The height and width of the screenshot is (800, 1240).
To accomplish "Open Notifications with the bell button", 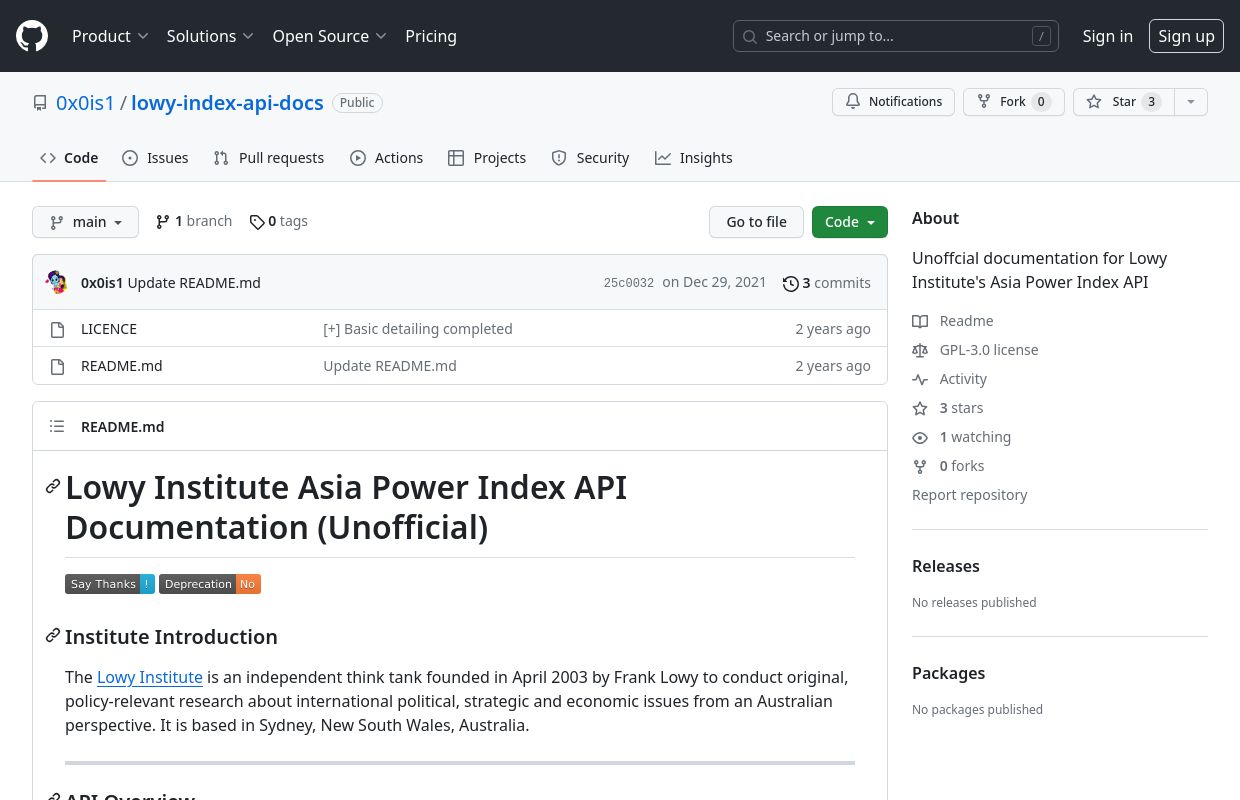I will [x=893, y=102].
